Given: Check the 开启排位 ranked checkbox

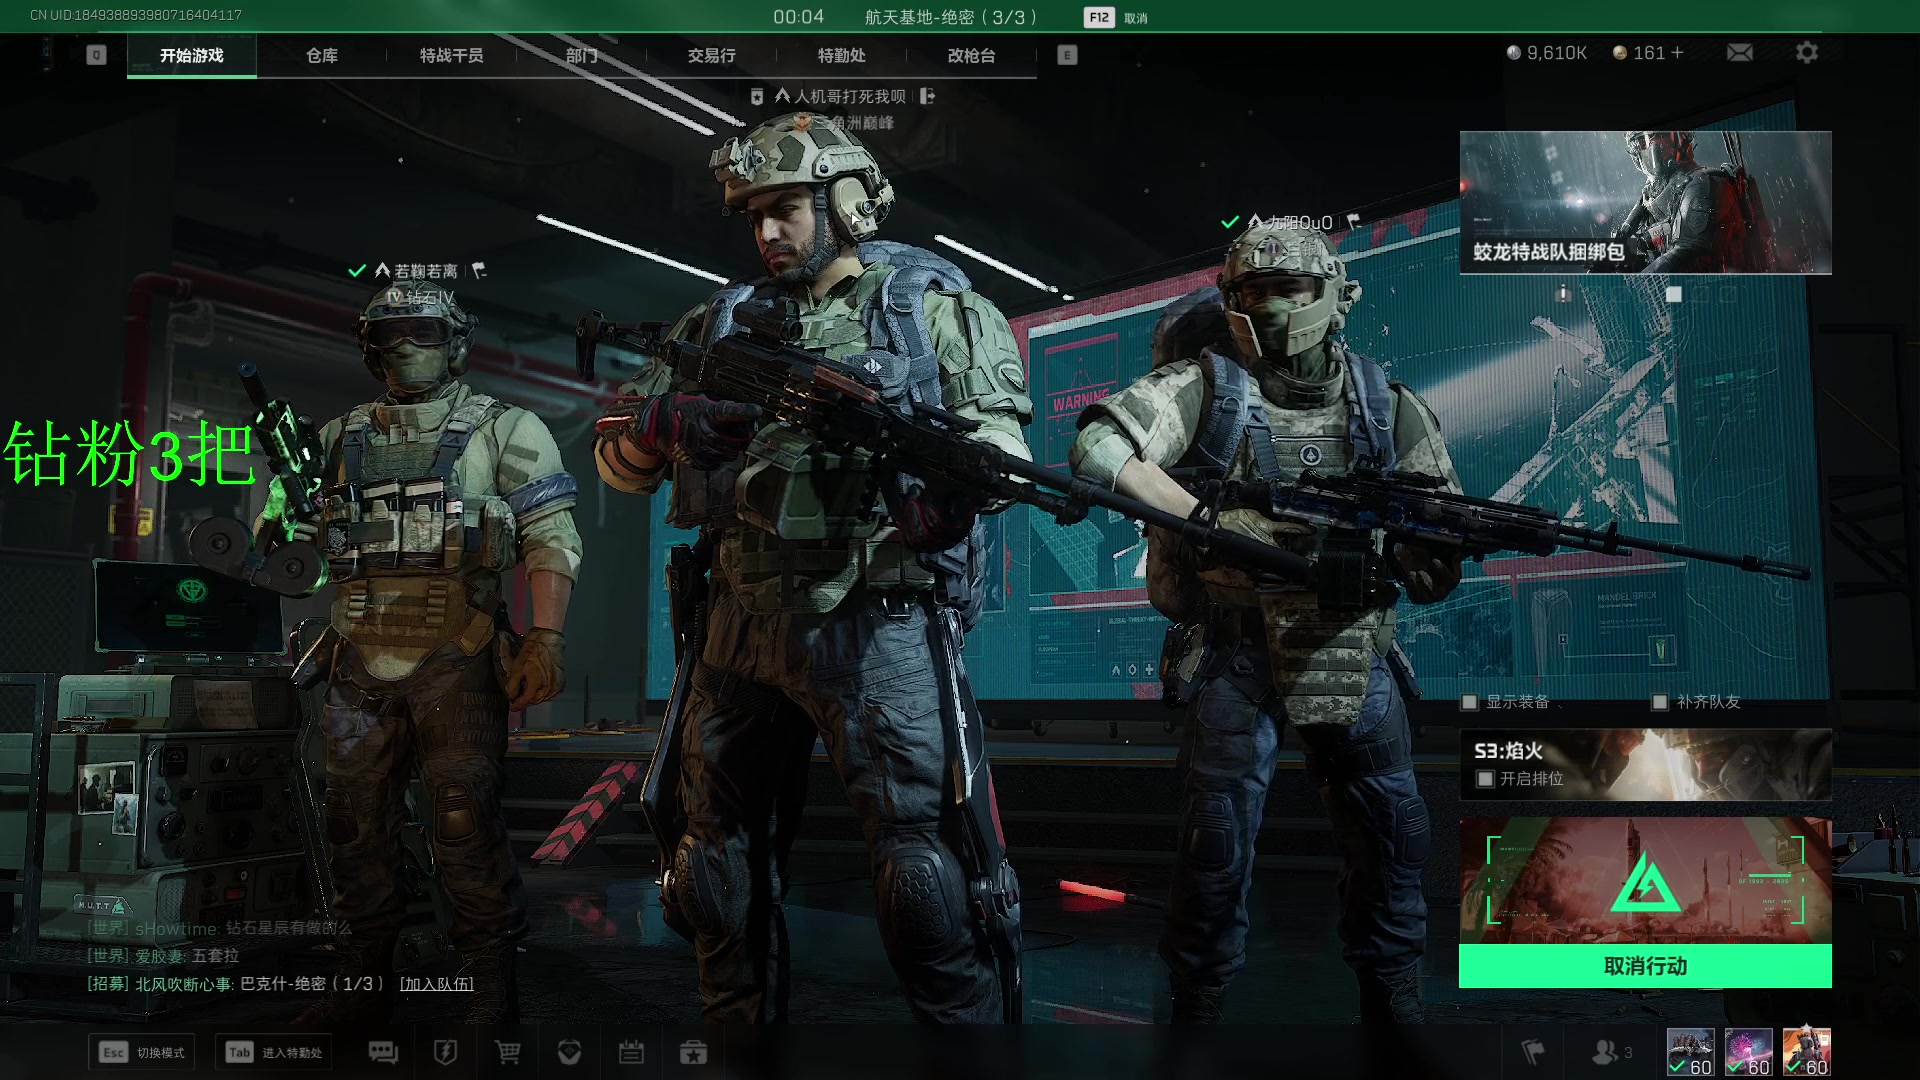Looking at the screenshot, I should coord(1485,778).
